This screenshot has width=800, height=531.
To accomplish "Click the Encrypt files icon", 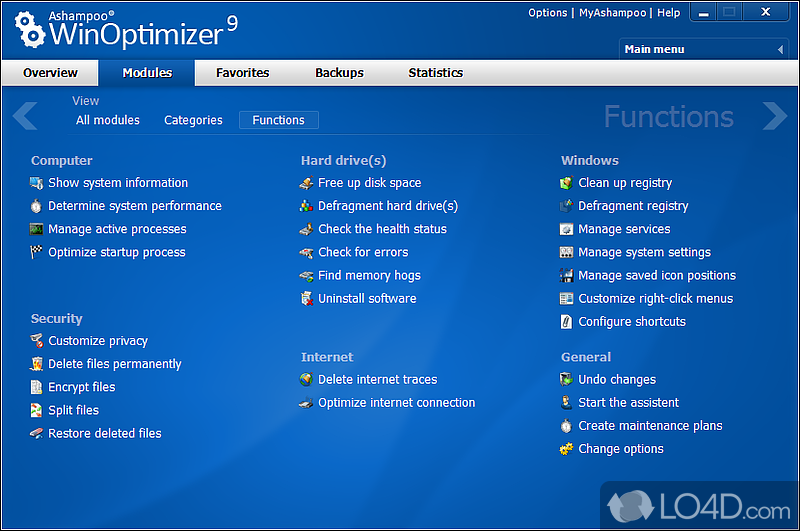I will 36,387.
